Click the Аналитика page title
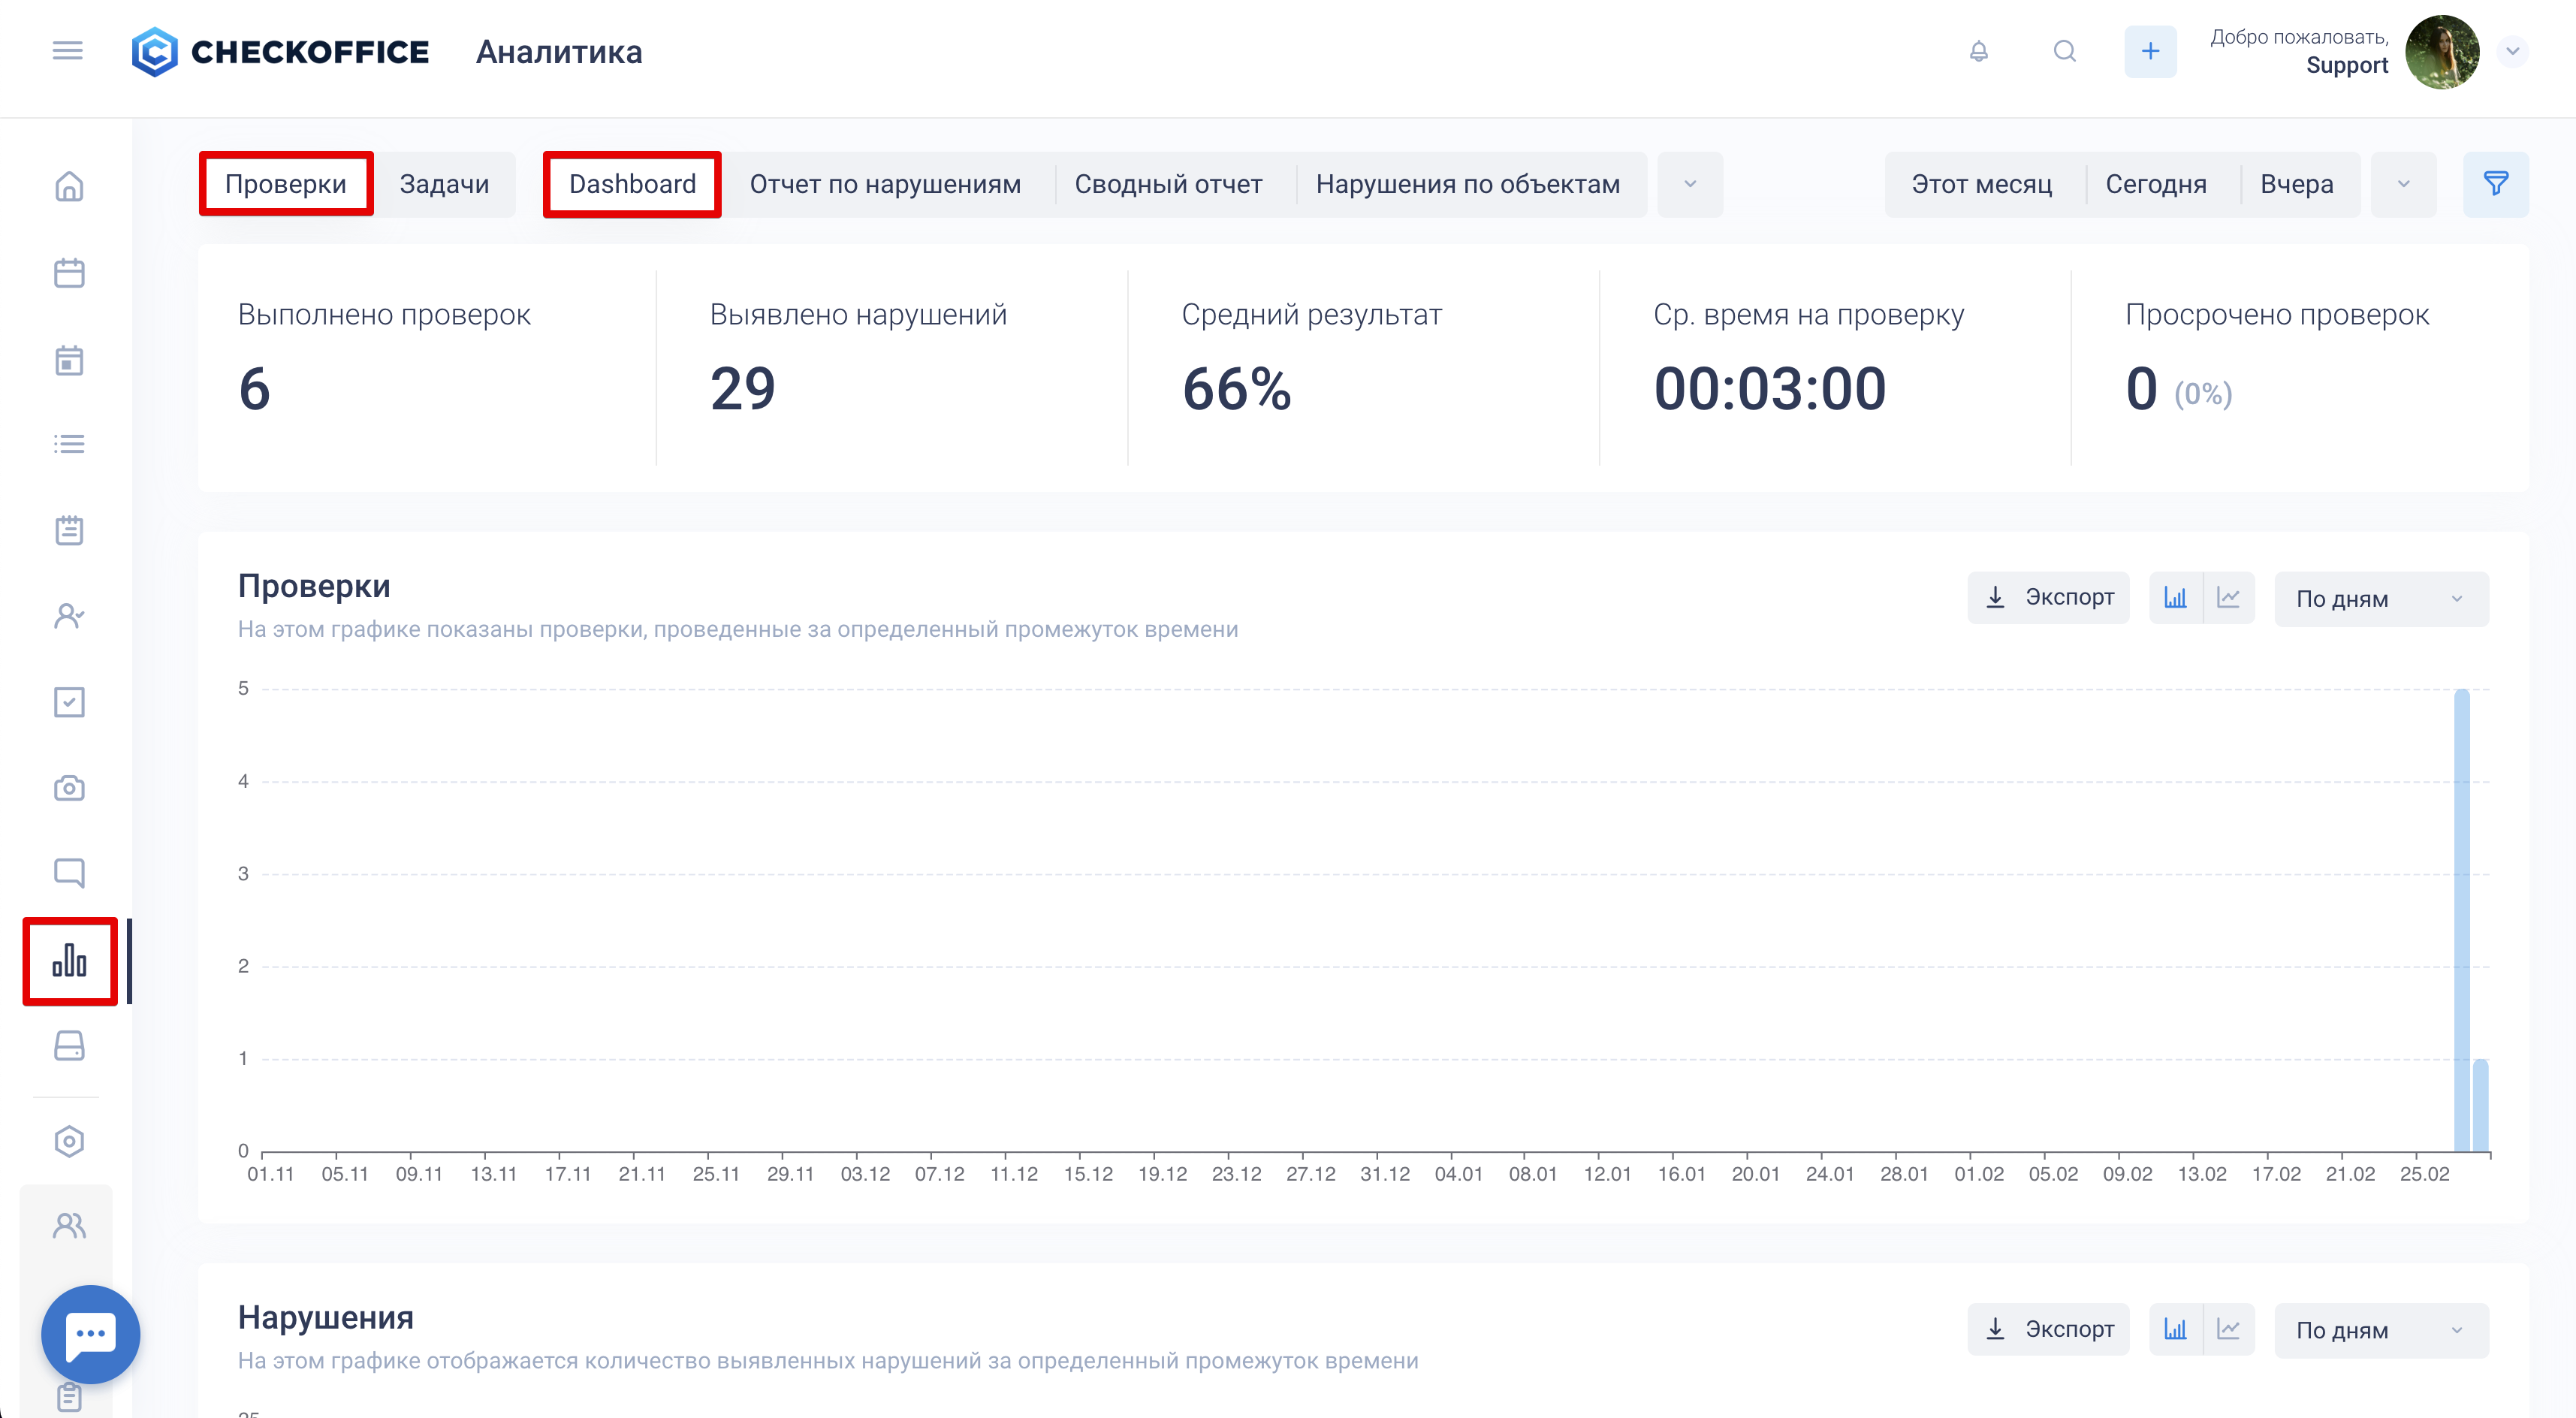This screenshot has width=2576, height=1418. coord(559,52)
